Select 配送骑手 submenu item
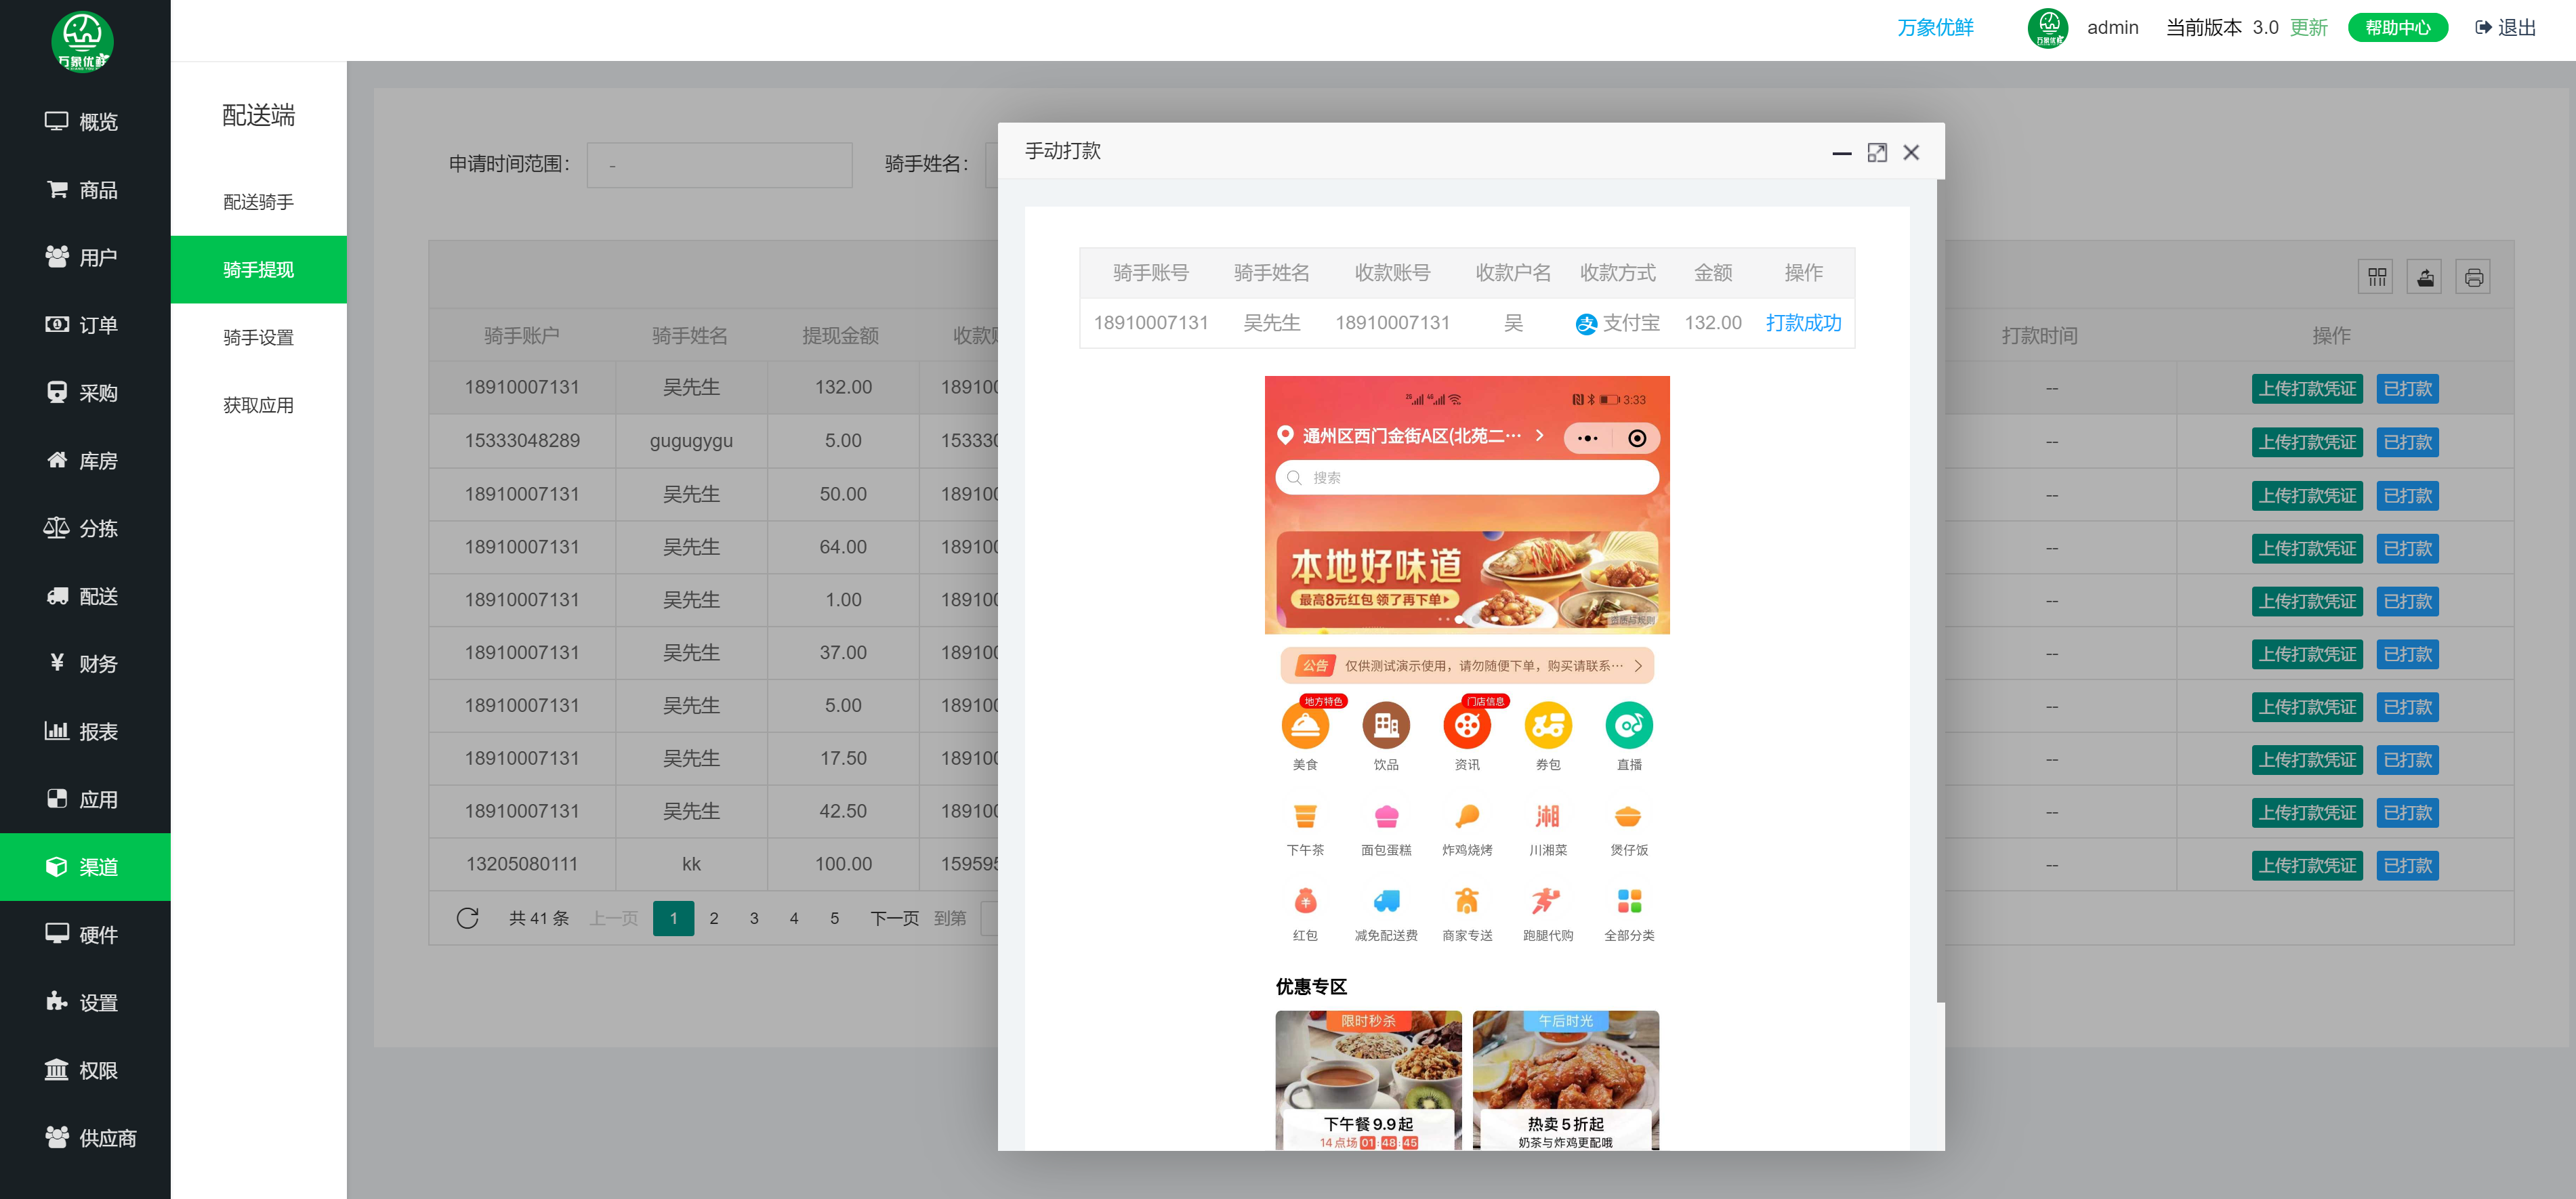The image size is (2576, 1199). pyautogui.click(x=258, y=202)
